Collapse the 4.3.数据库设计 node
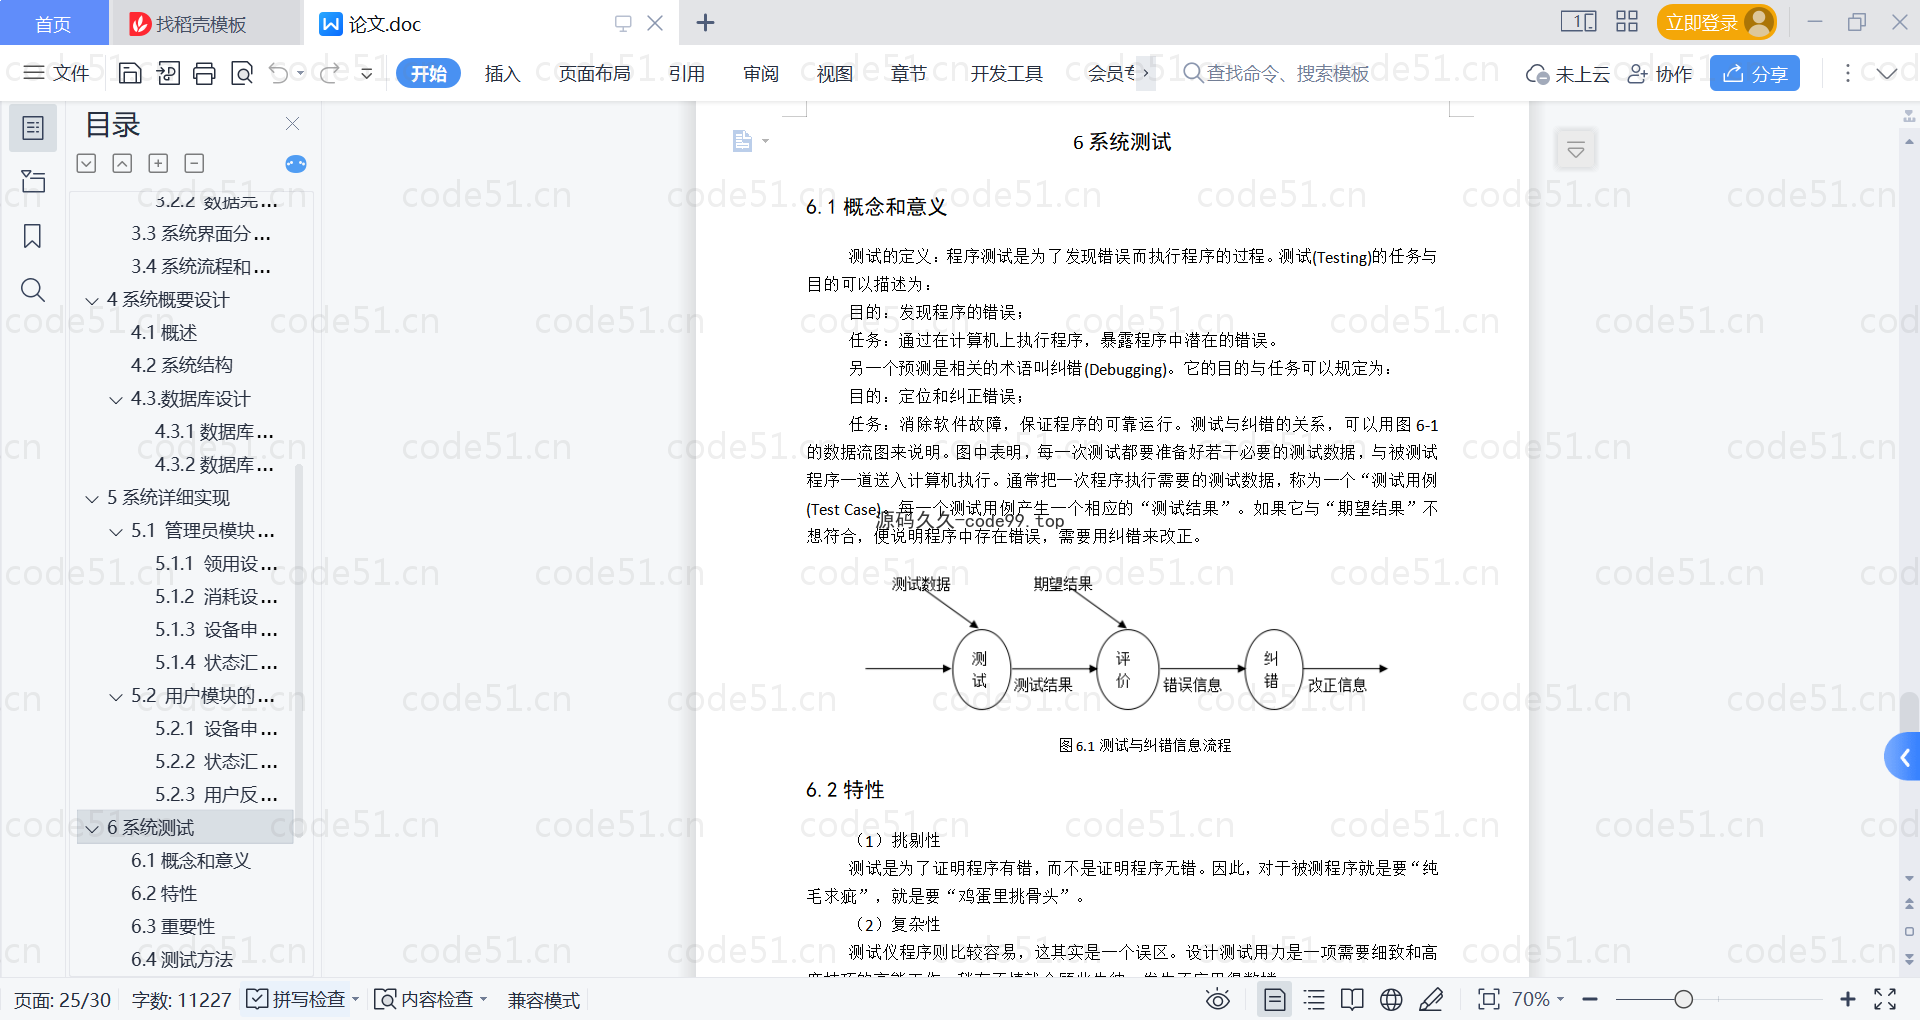Viewport: 1920px width, 1020px height. (116, 399)
